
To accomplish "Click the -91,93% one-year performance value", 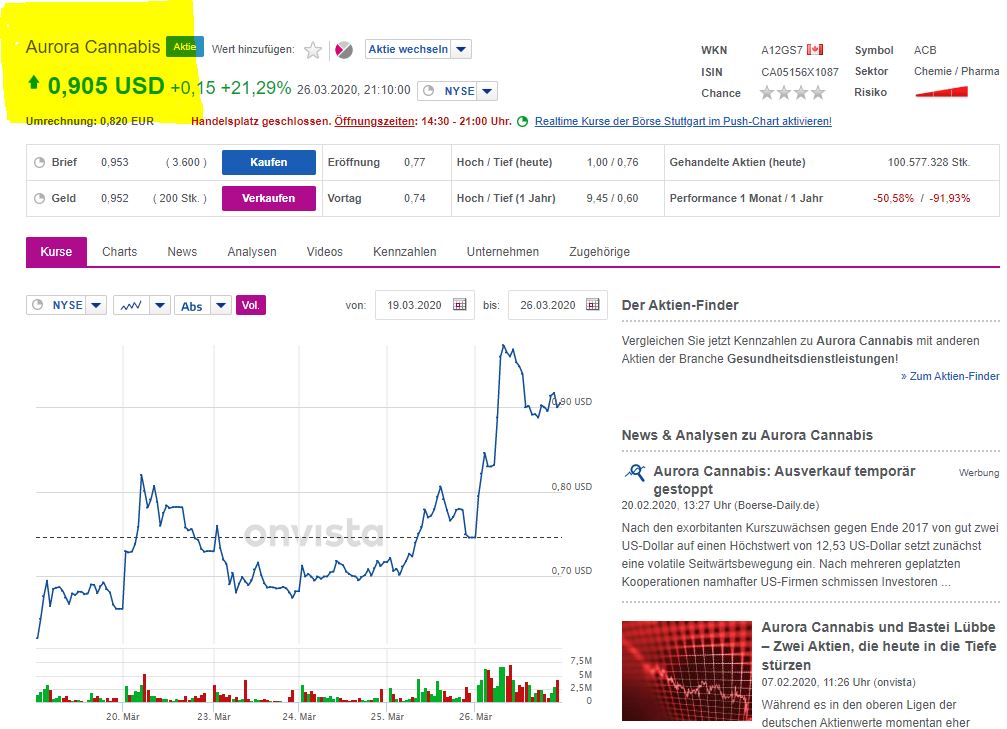I will pos(949,198).
